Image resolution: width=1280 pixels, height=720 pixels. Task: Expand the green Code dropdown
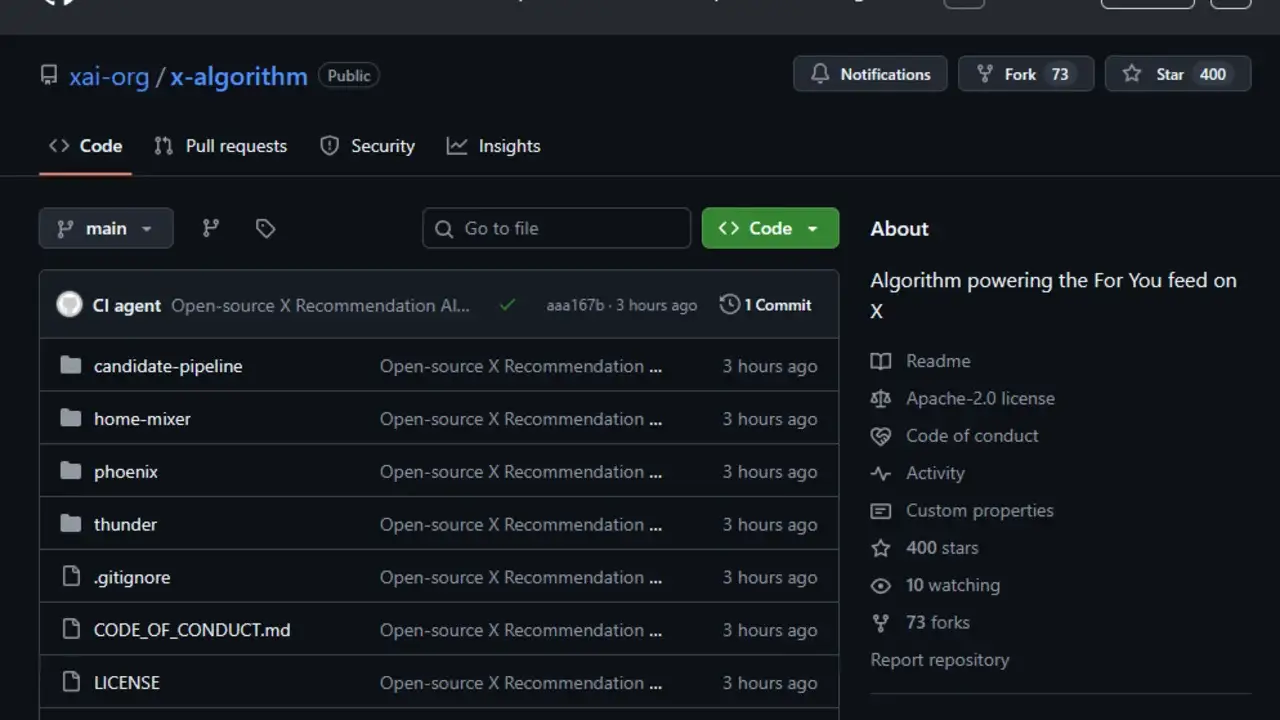[770, 228]
